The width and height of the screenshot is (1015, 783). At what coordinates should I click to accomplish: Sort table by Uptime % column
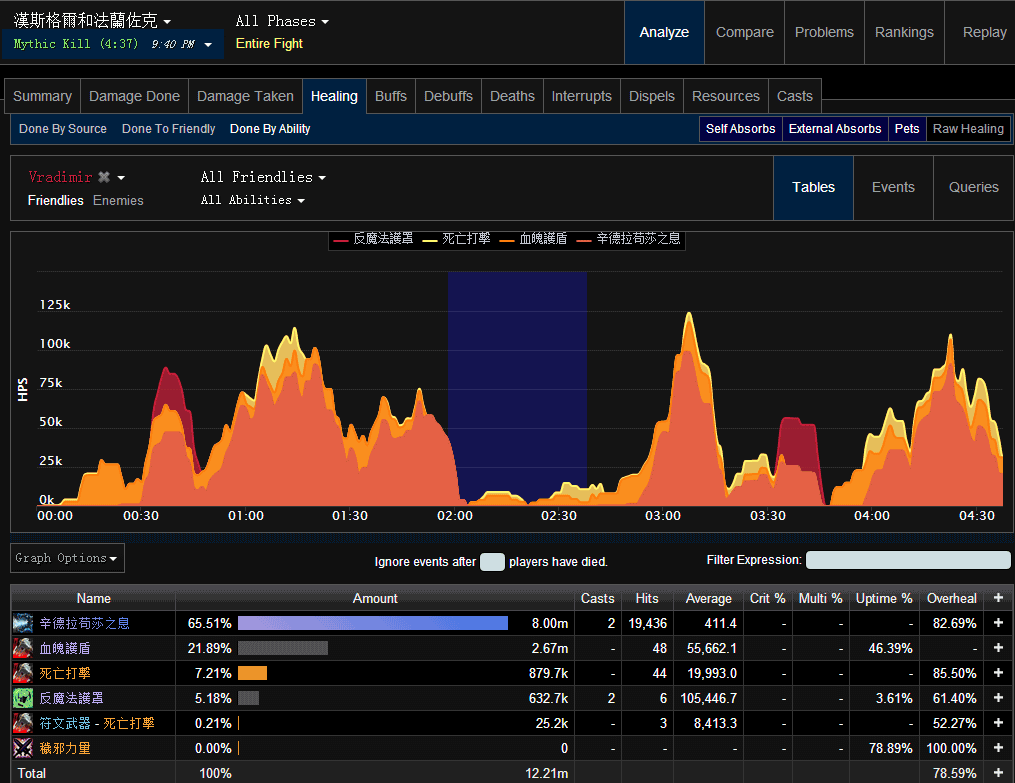884,599
